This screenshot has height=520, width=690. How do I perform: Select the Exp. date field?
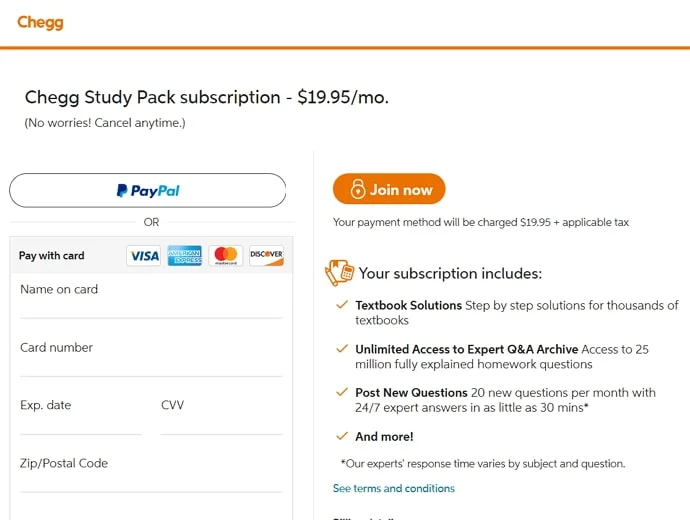click(80, 420)
